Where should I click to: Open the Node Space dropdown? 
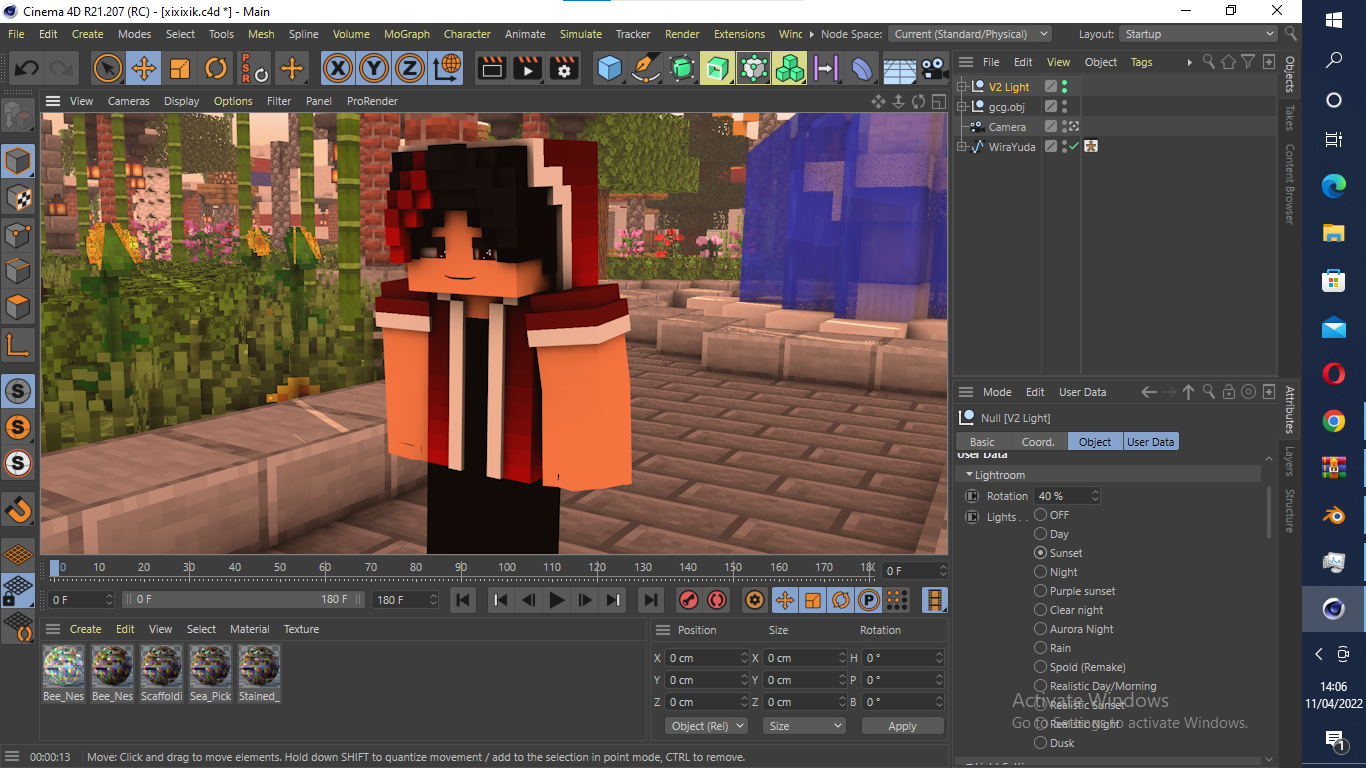click(x=970, y=34)
